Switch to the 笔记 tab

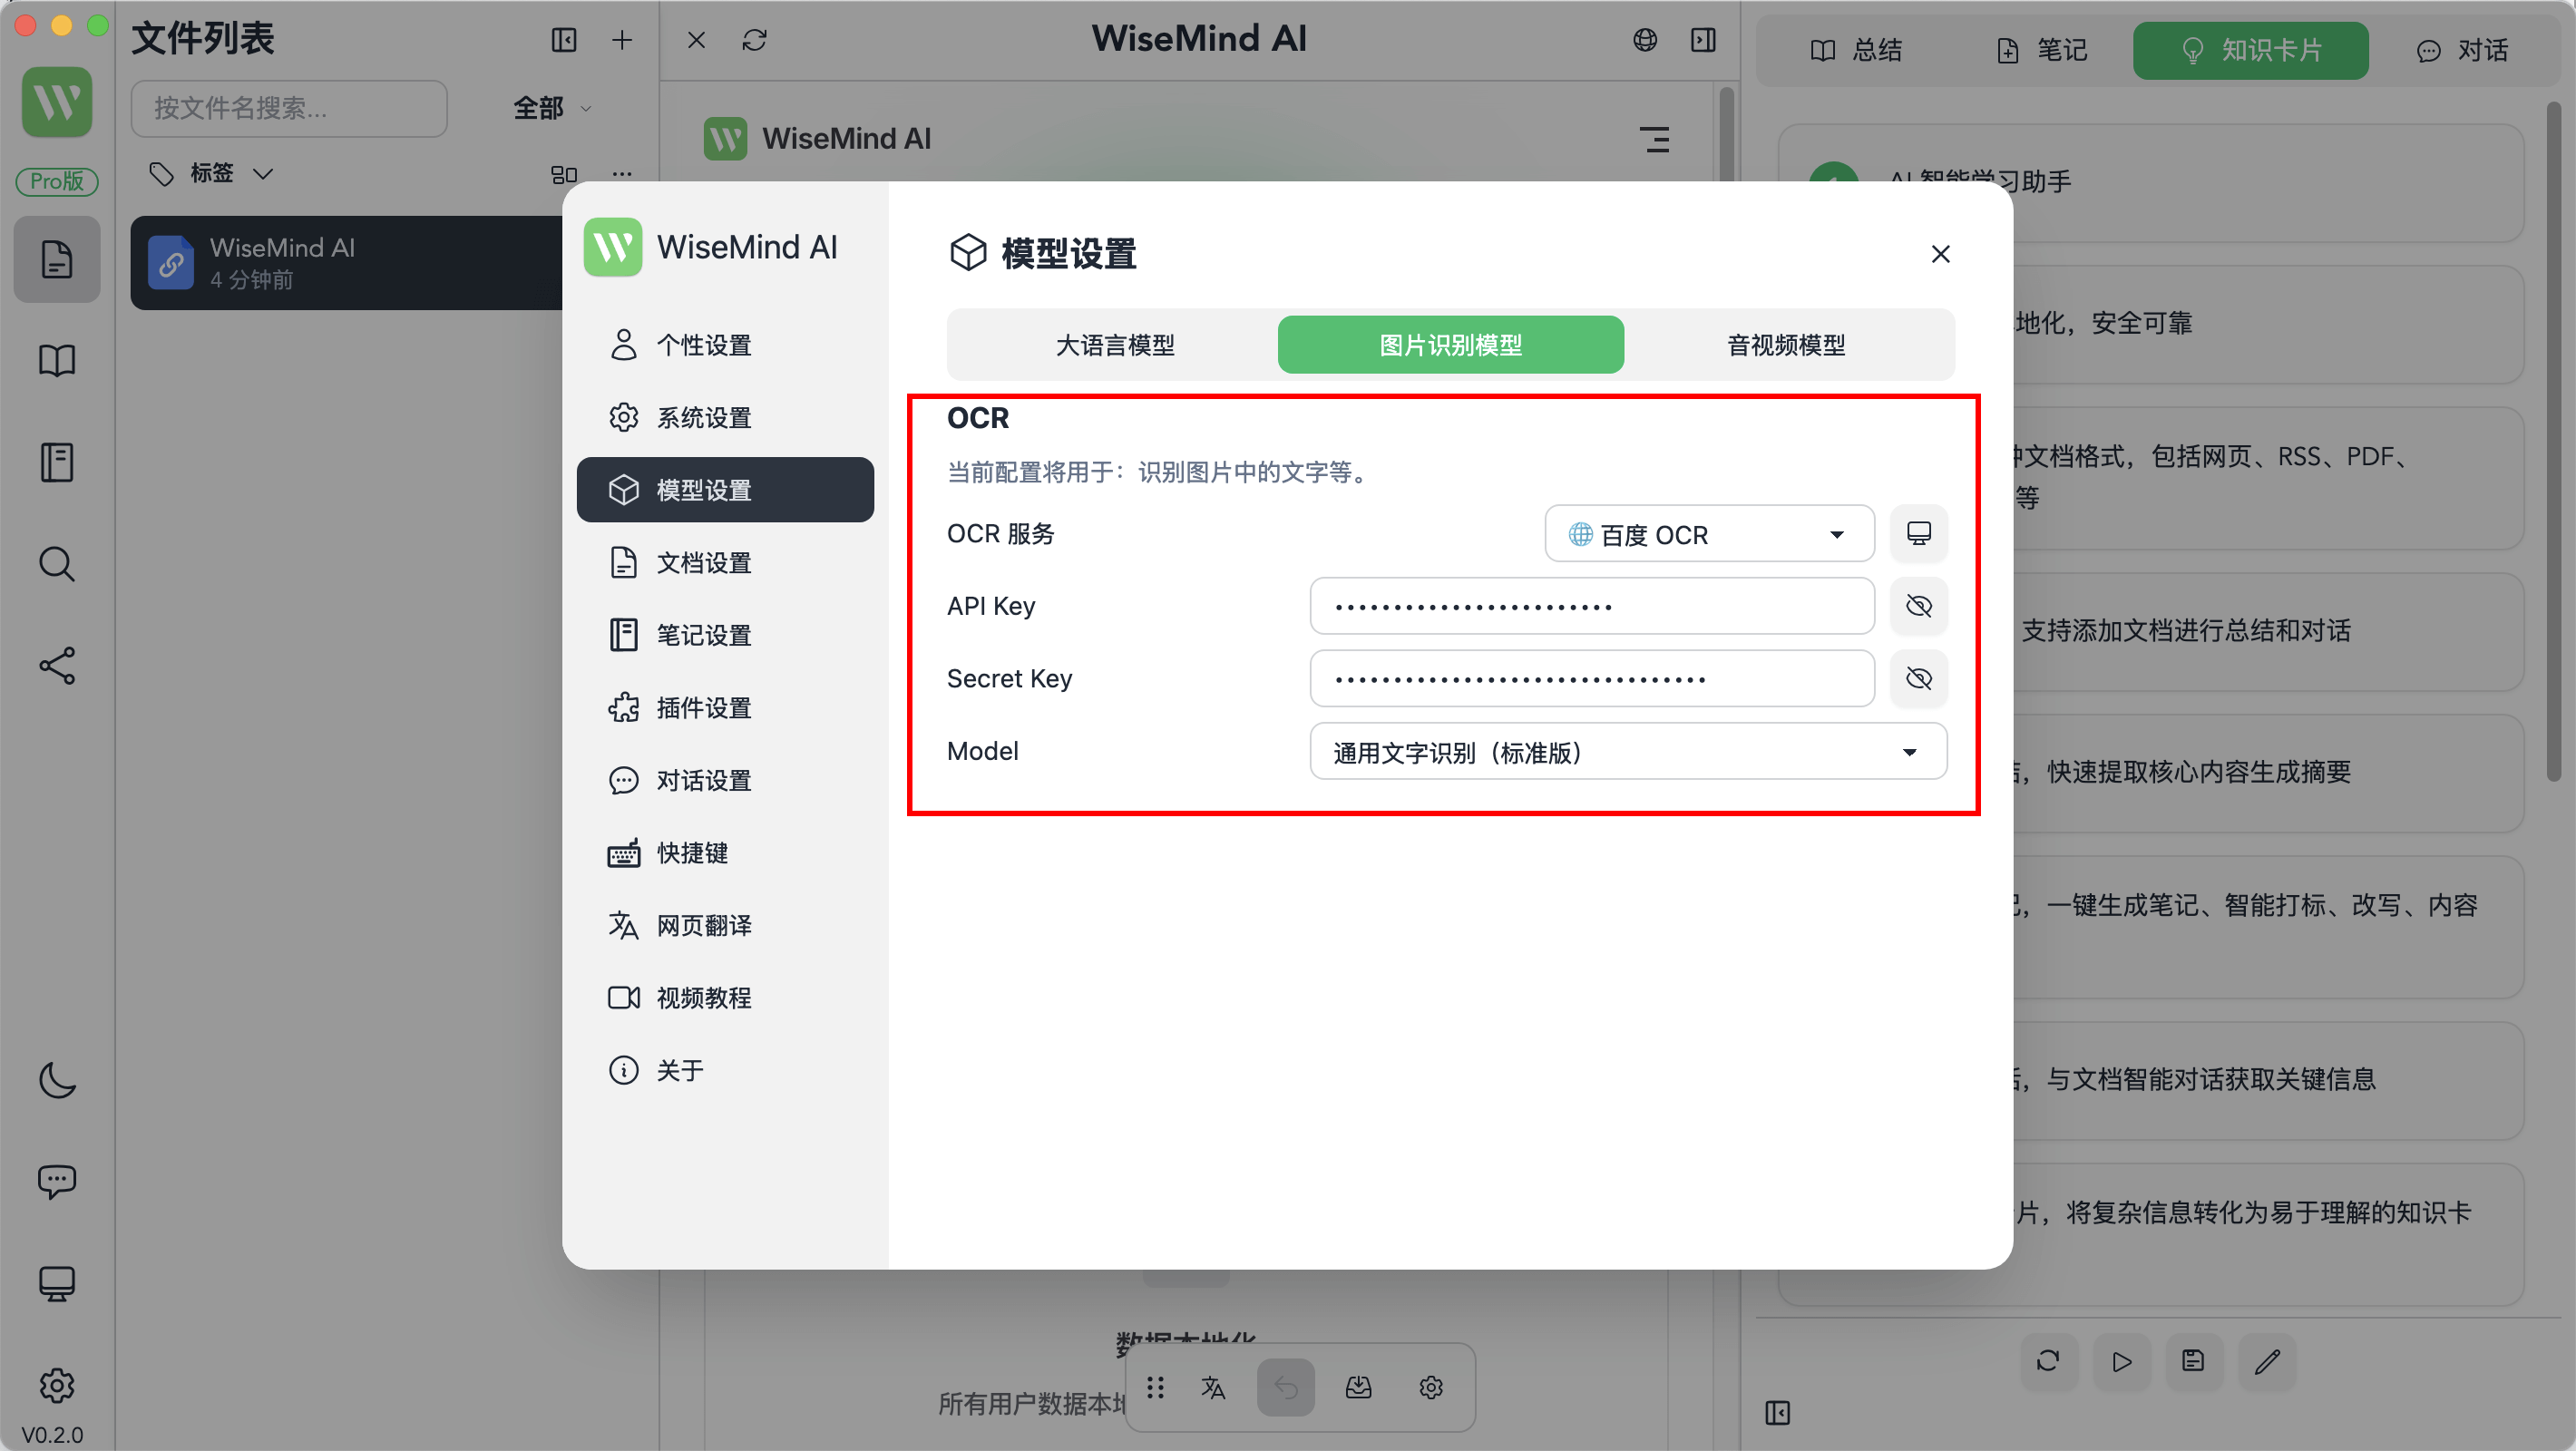[2042, 50]
